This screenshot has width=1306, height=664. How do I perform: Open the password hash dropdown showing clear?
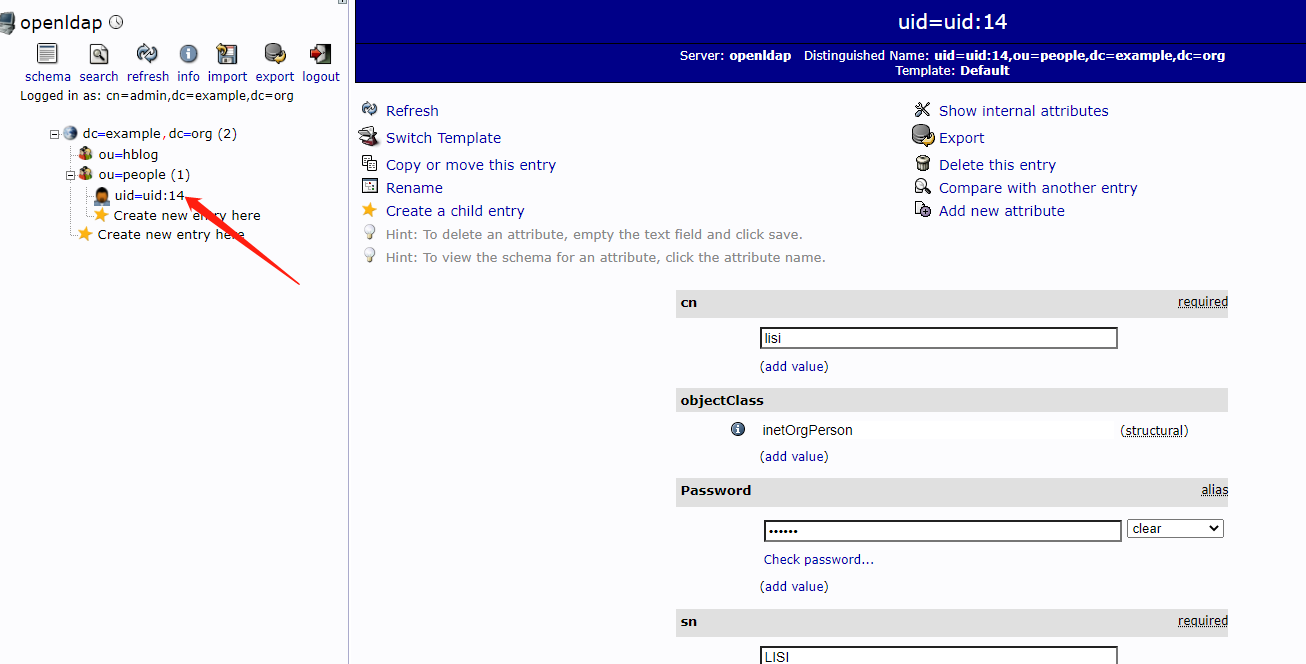(1174, 528)
